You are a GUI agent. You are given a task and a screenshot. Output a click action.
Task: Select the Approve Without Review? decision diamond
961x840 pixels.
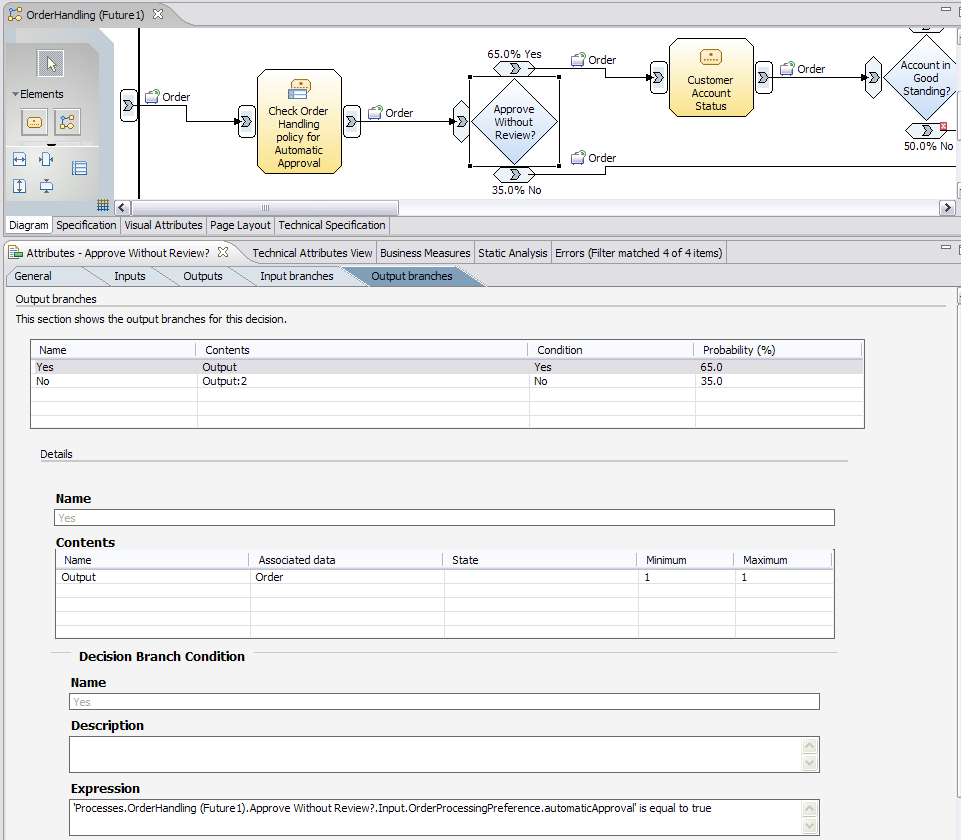514,121
